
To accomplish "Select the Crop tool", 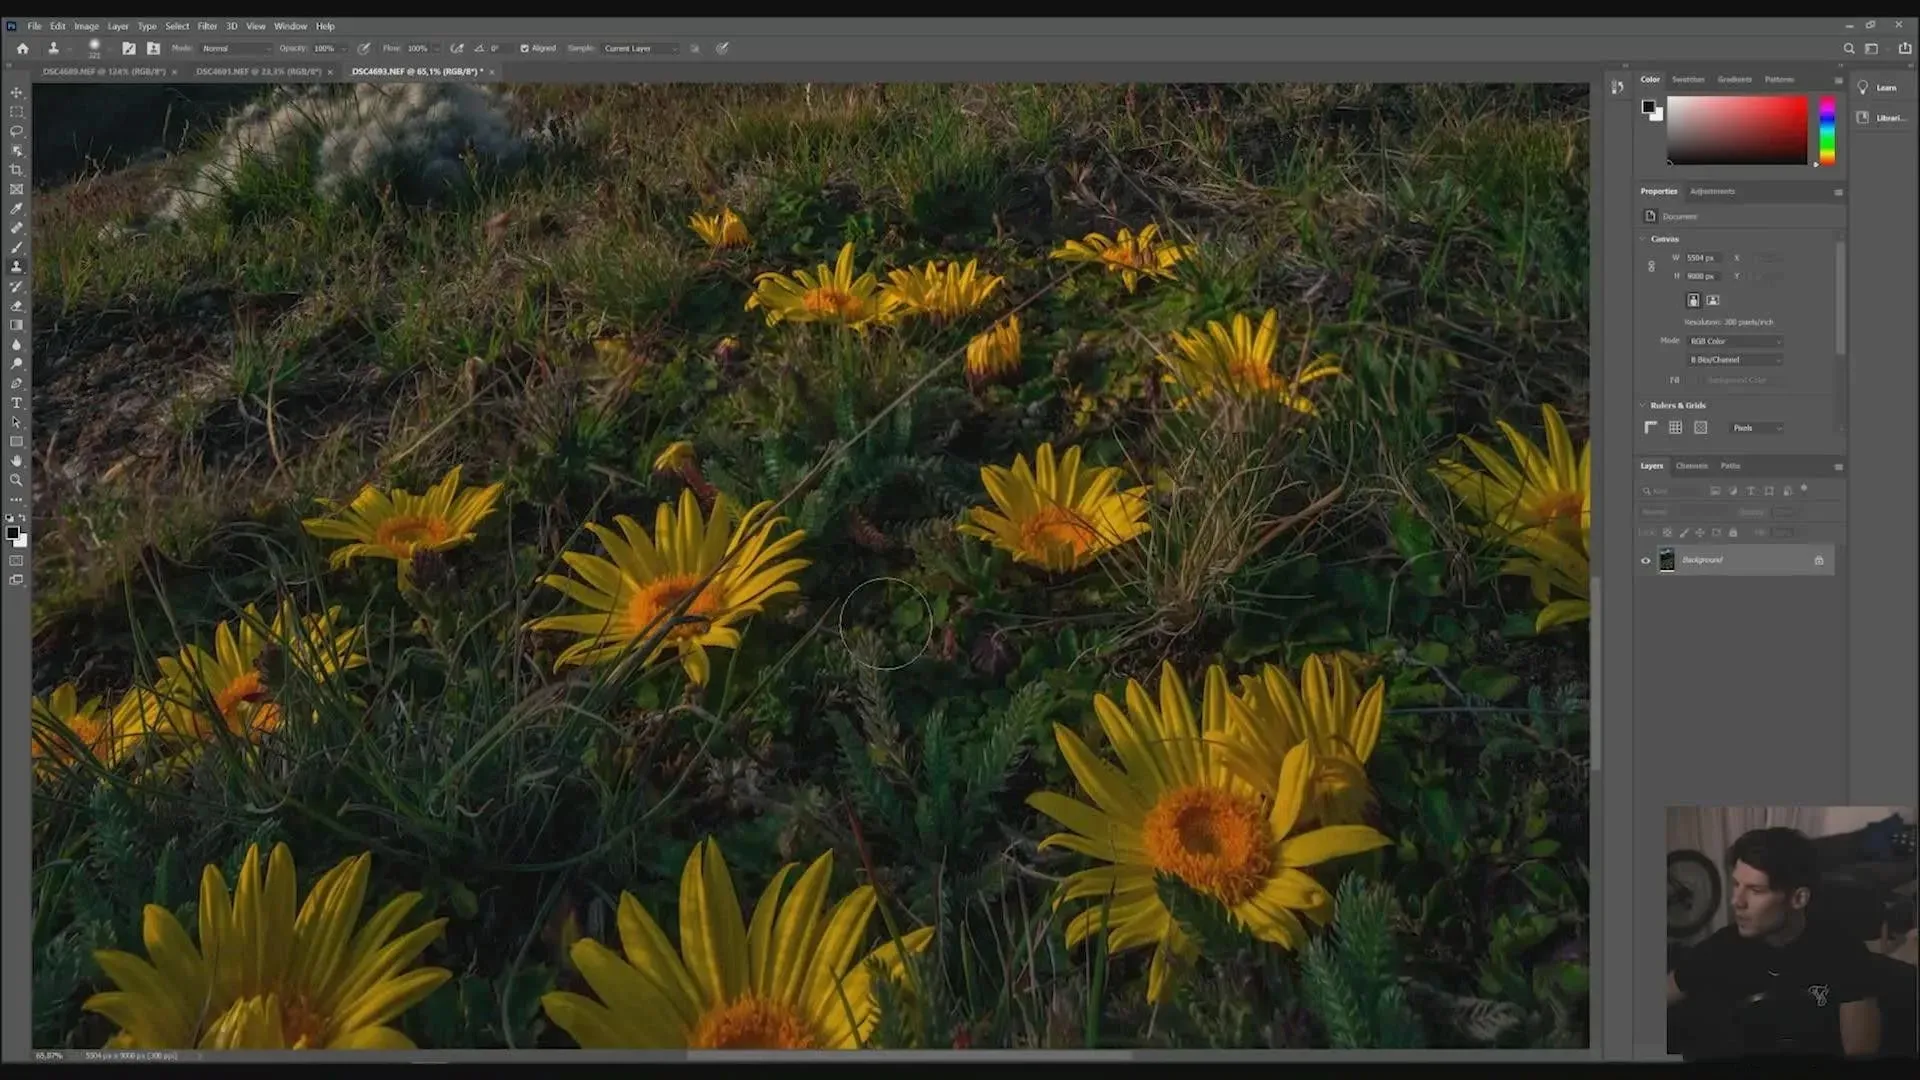I will [16, 170].
